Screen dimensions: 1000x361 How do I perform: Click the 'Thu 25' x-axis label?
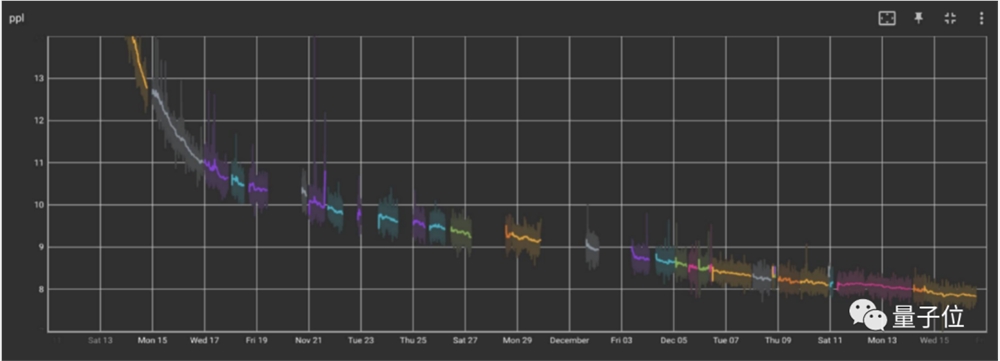[x=413, y=341]
